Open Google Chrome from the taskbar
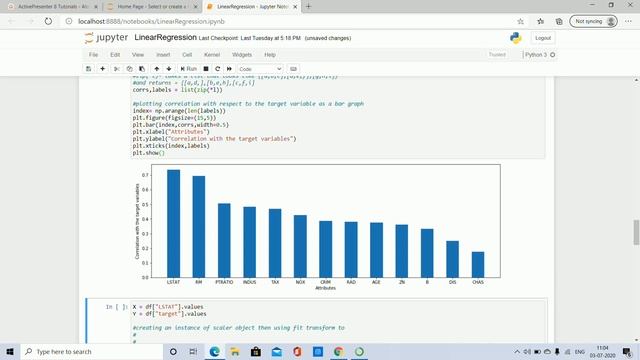The height and width of the screenshot is (360, 640). point(338,351)
